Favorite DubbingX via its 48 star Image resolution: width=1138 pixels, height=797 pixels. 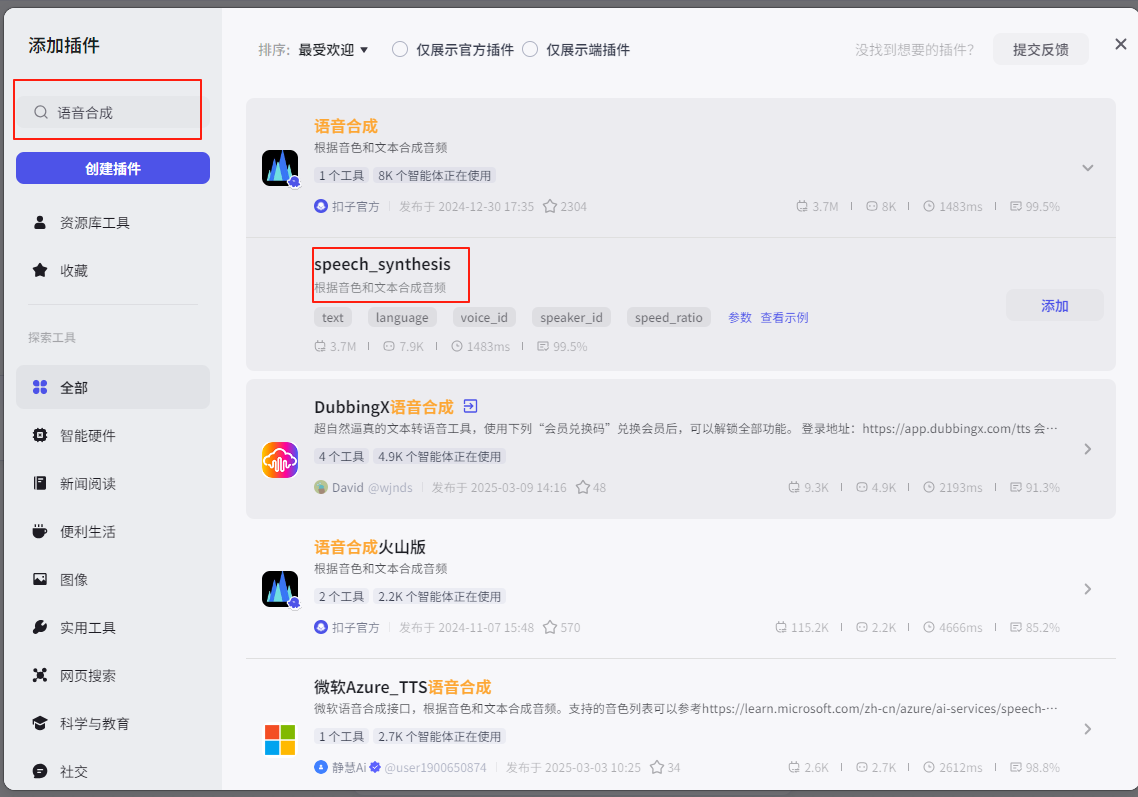point(583,487)
